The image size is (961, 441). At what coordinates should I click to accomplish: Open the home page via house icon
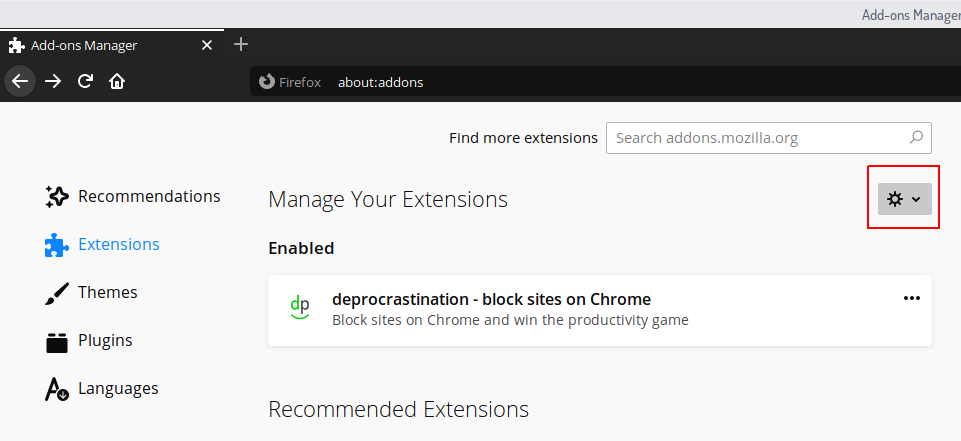click(x=117, y=82)
